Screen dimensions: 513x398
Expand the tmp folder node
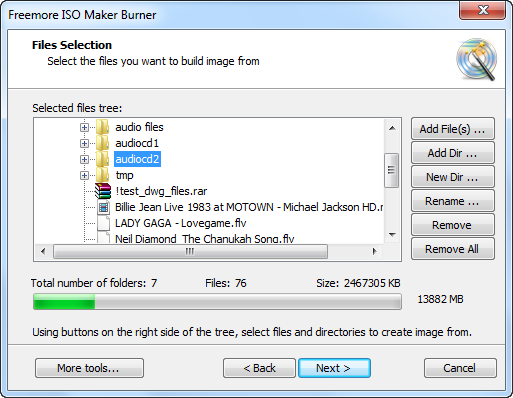(x=84, y=176)
